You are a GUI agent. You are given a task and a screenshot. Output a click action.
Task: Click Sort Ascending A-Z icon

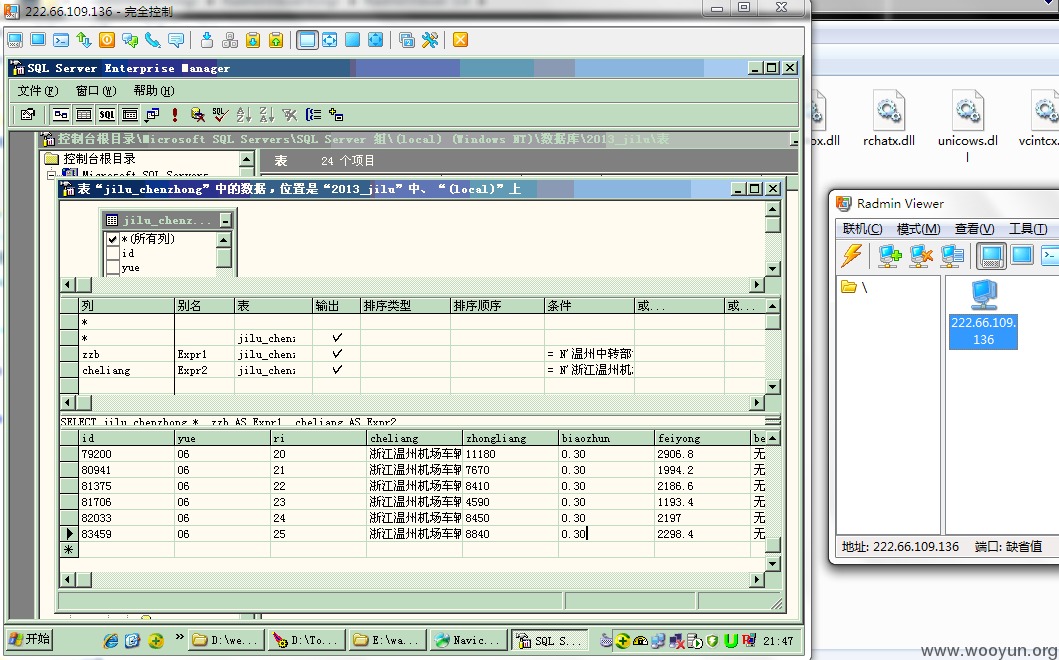coord(244,115)
